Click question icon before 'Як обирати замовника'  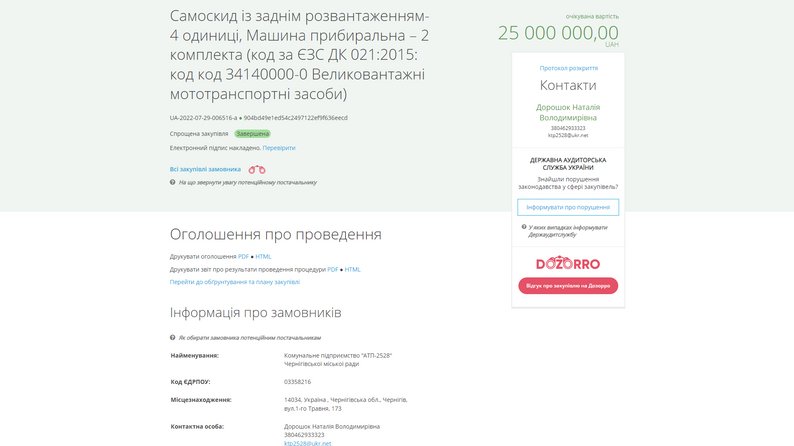click(173, 337)
